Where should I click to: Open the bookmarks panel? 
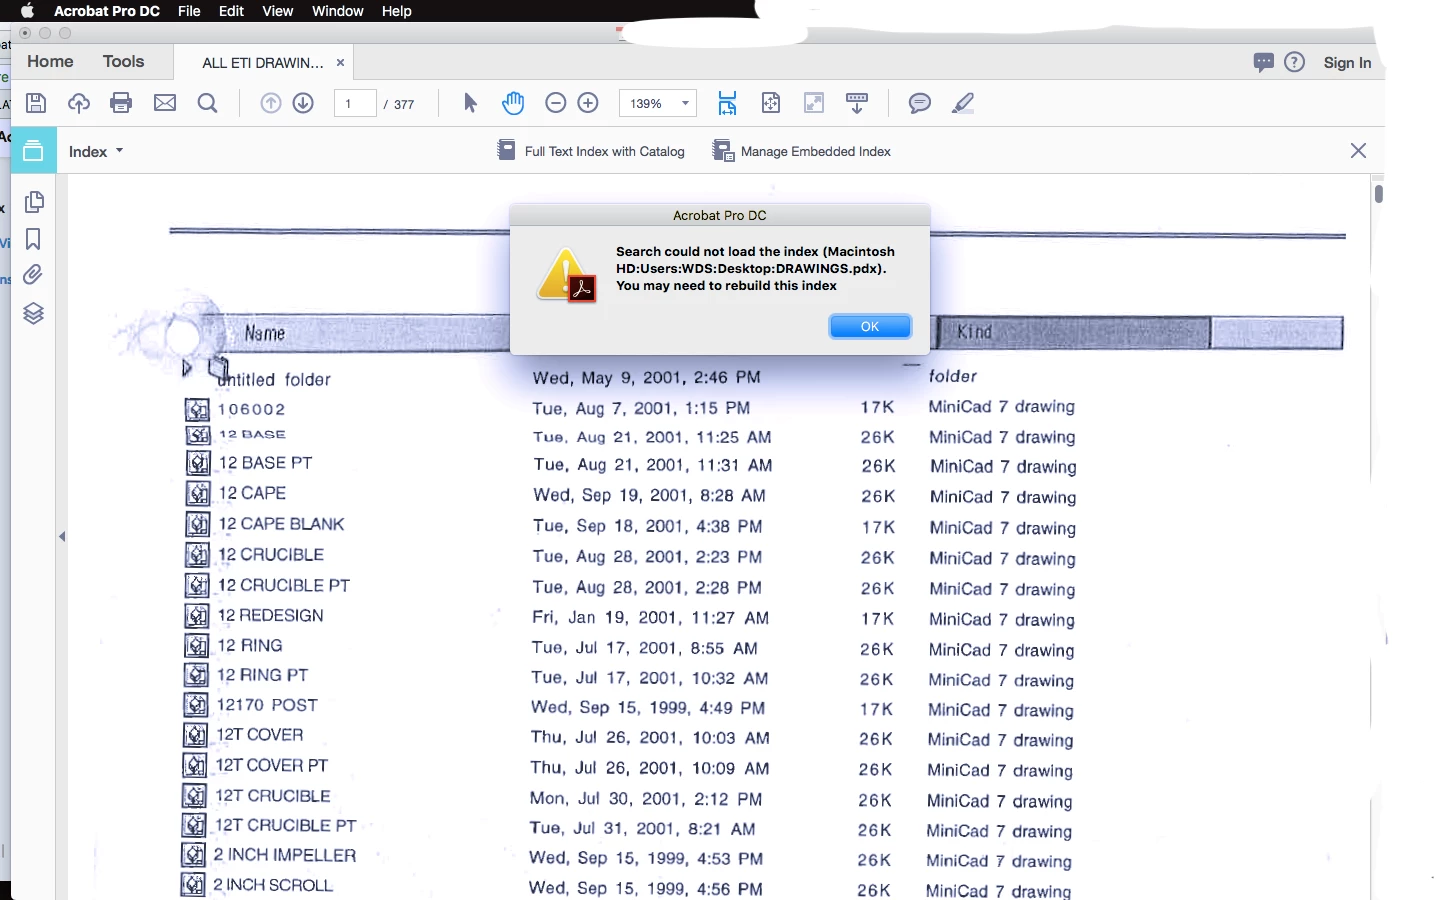point(33,239)
